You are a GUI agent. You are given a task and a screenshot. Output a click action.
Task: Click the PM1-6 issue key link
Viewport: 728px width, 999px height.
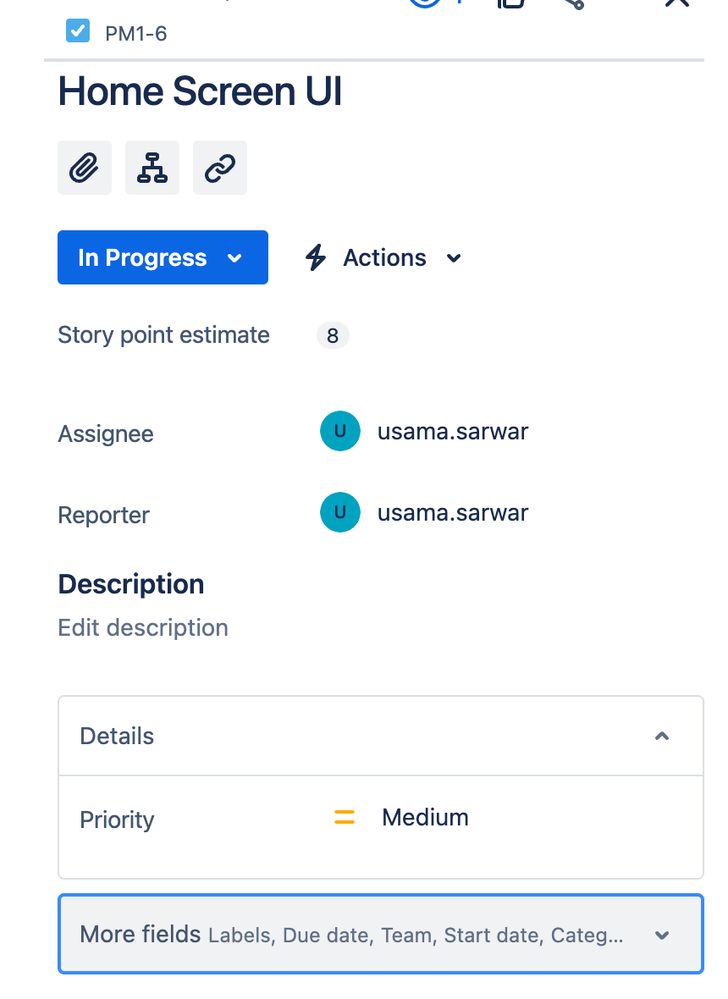[136, 33]
